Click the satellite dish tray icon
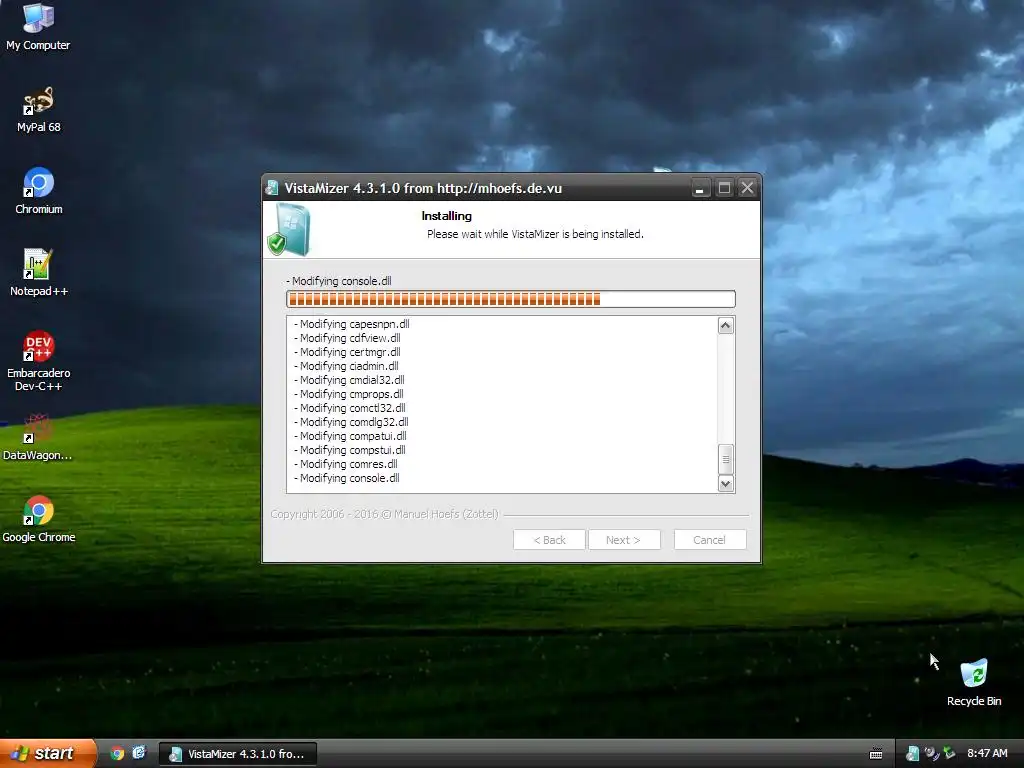Image resolution: width=1024 pixels, height=768 pixels. pos(931,754)
